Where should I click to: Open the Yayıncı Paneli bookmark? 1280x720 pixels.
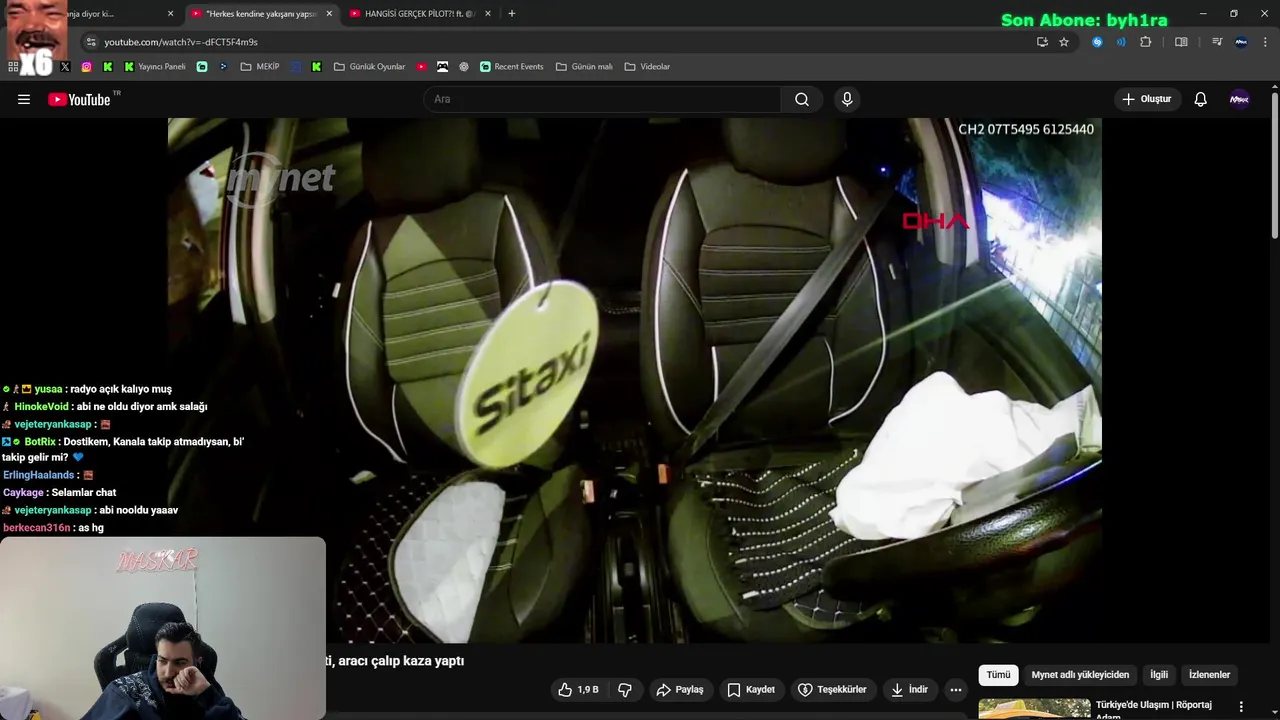click(x=155, y=67)
